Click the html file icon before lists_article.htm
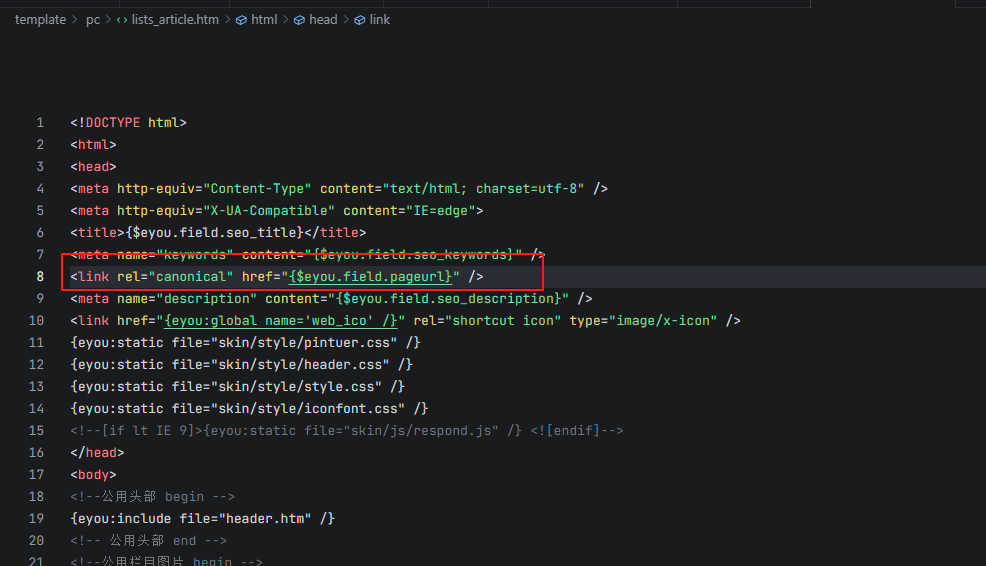The width and height of the screenshot is (986, 566). click(x=121, y=20)
